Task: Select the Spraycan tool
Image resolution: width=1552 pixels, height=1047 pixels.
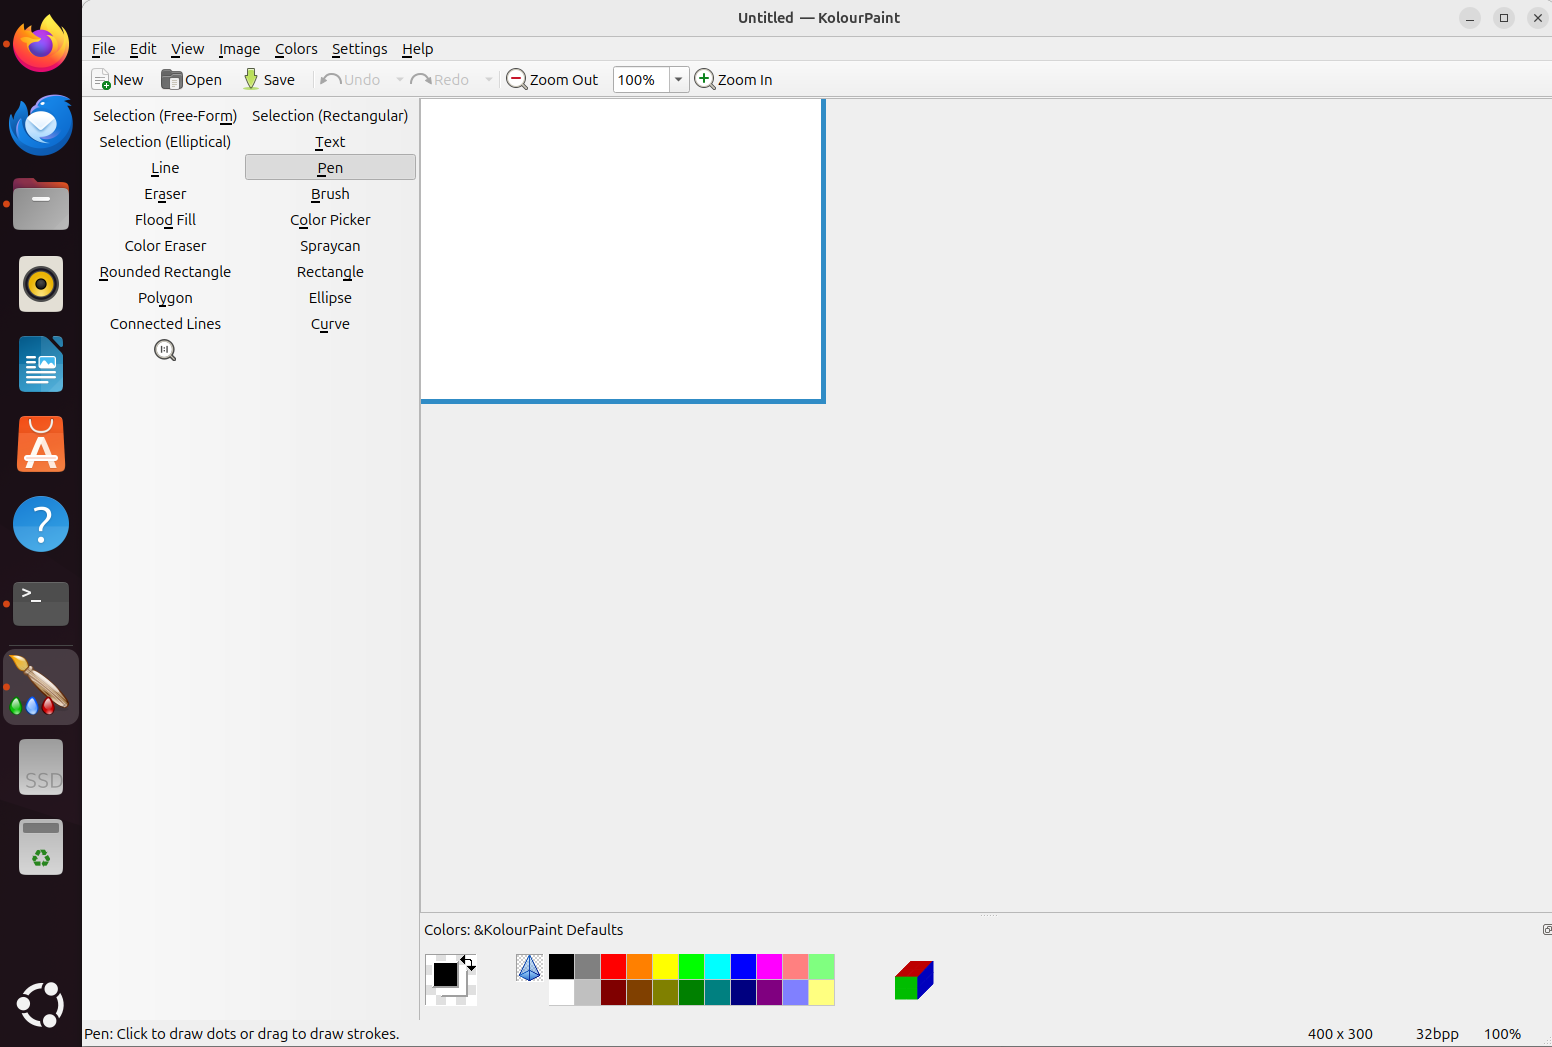Action: (x=330, y=246)
